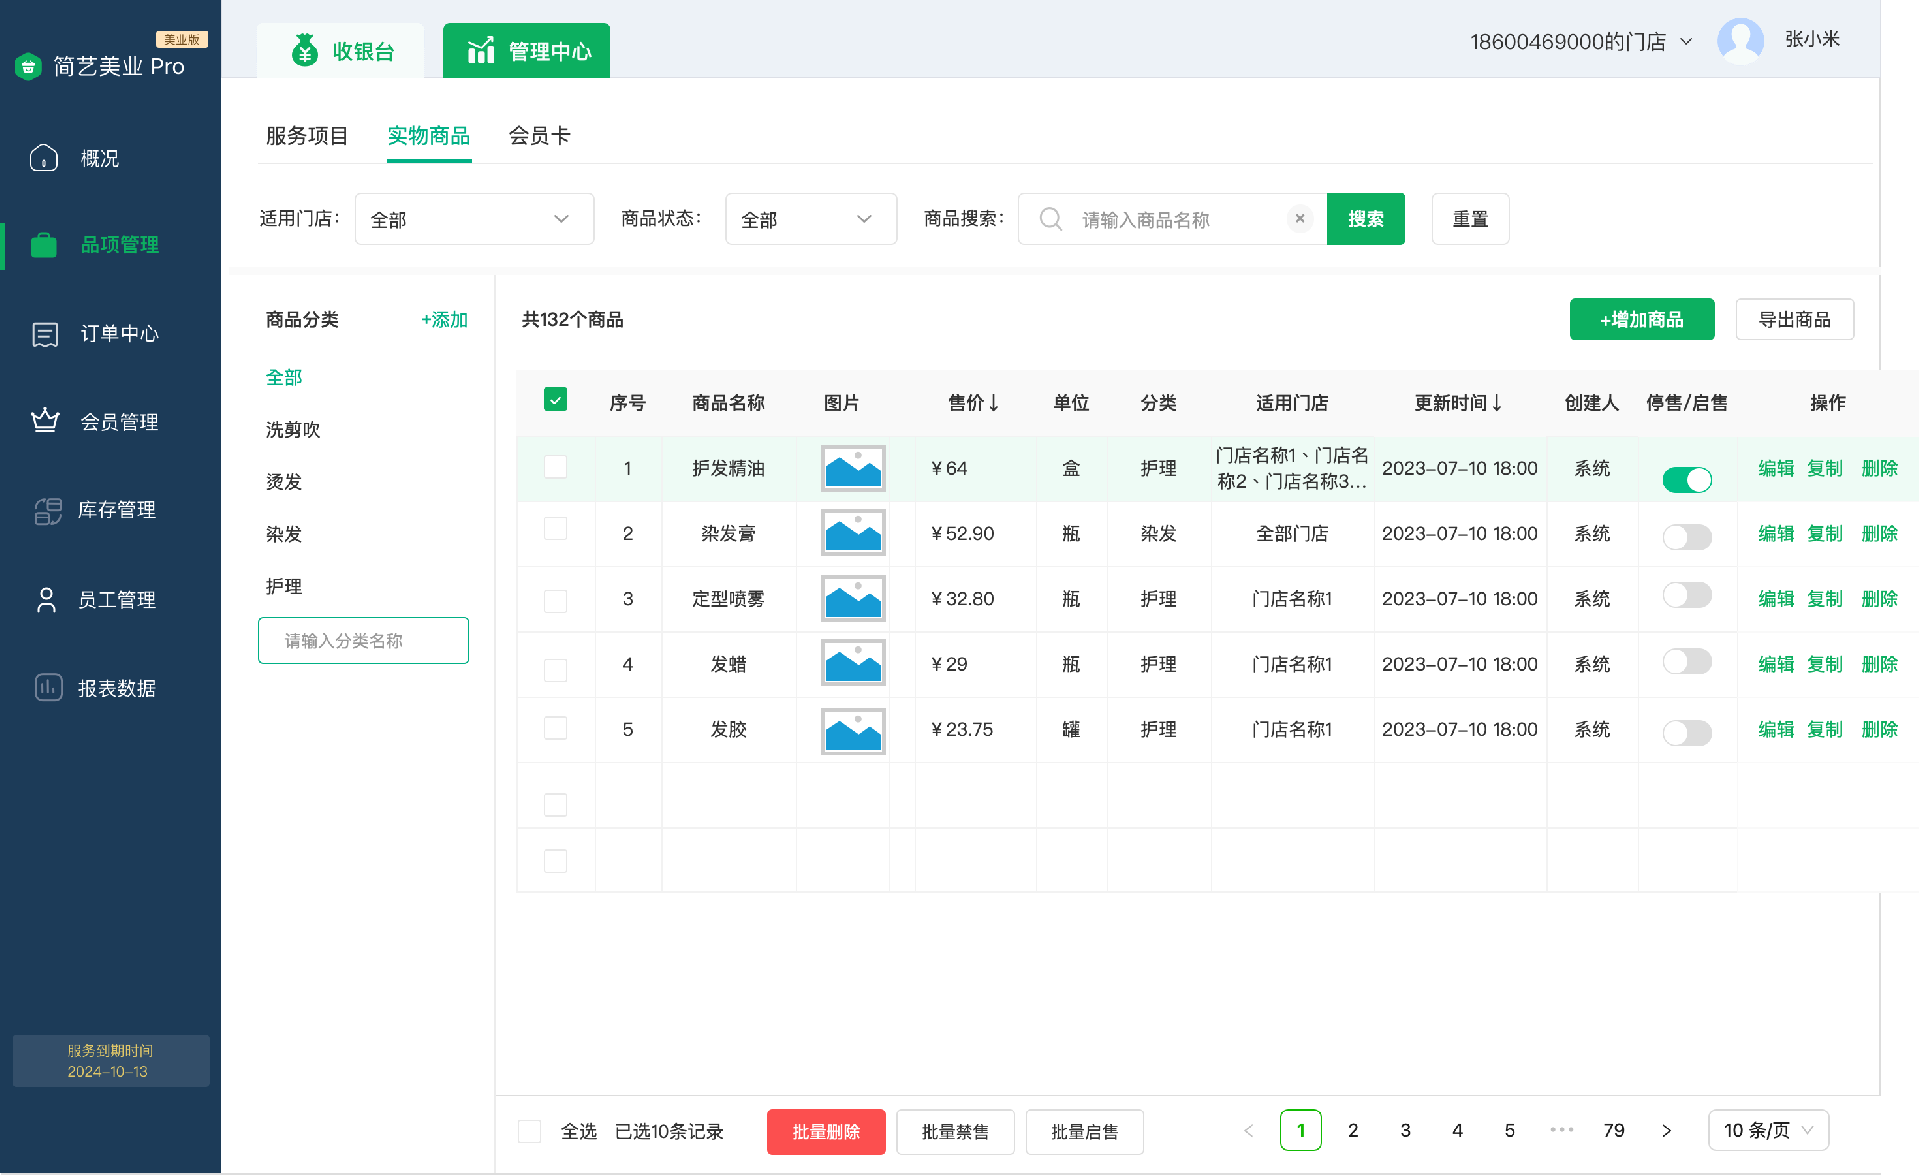Open 订单中心 via its sidebar icon
The image size is (1919, 1175).
coord(45,334)
